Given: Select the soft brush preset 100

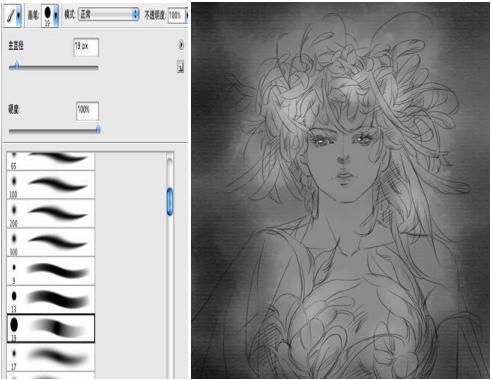Looking at the screenshot, I should [x=51, y=185].
